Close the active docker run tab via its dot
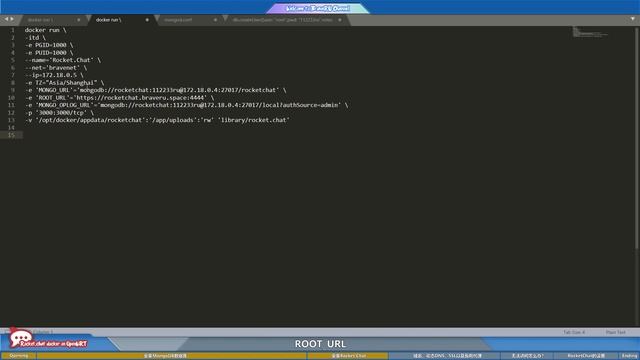The height and width of the screenshot is (360, 640). [x=147, y=20]
